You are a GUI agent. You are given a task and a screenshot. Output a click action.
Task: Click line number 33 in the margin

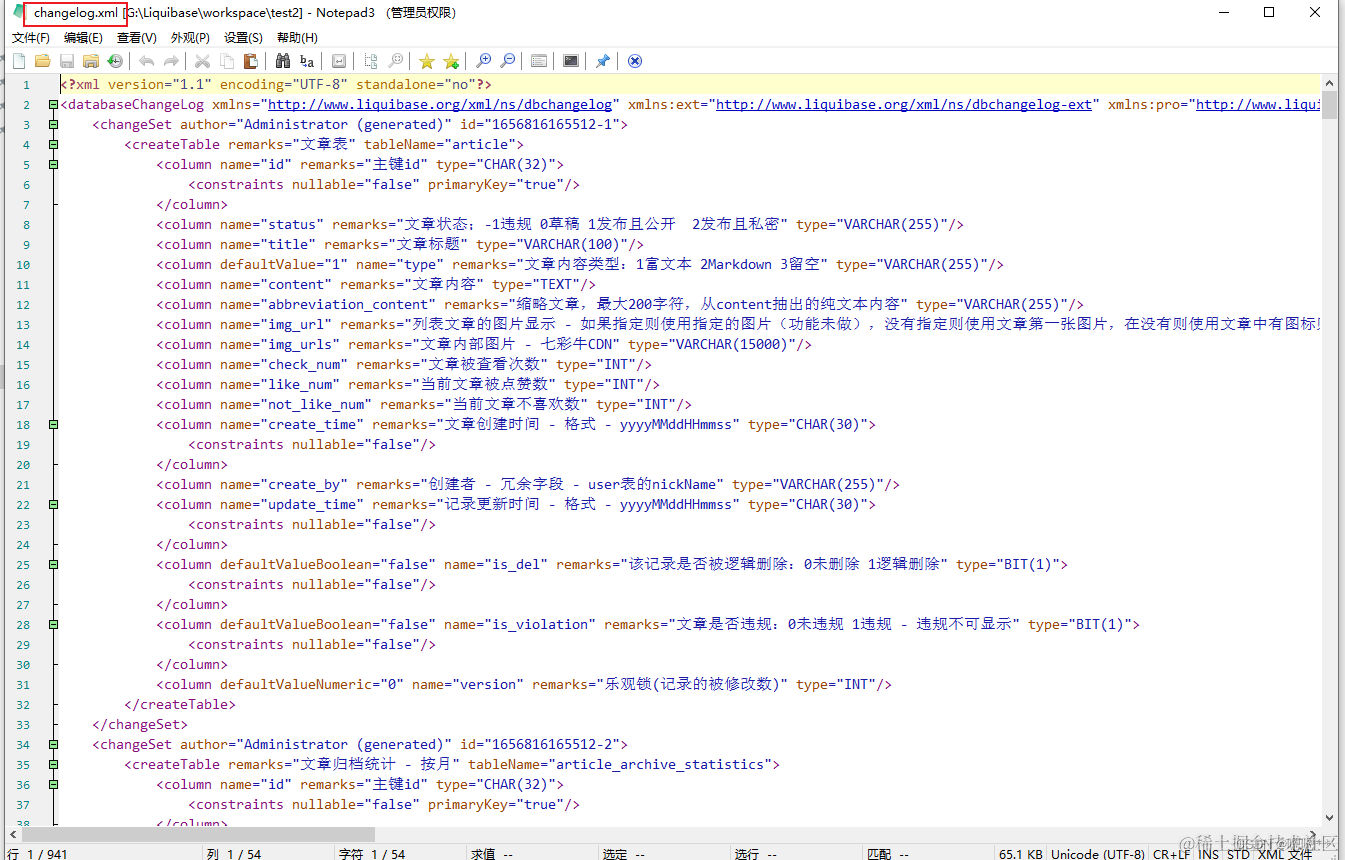click(x=23, y=724)
